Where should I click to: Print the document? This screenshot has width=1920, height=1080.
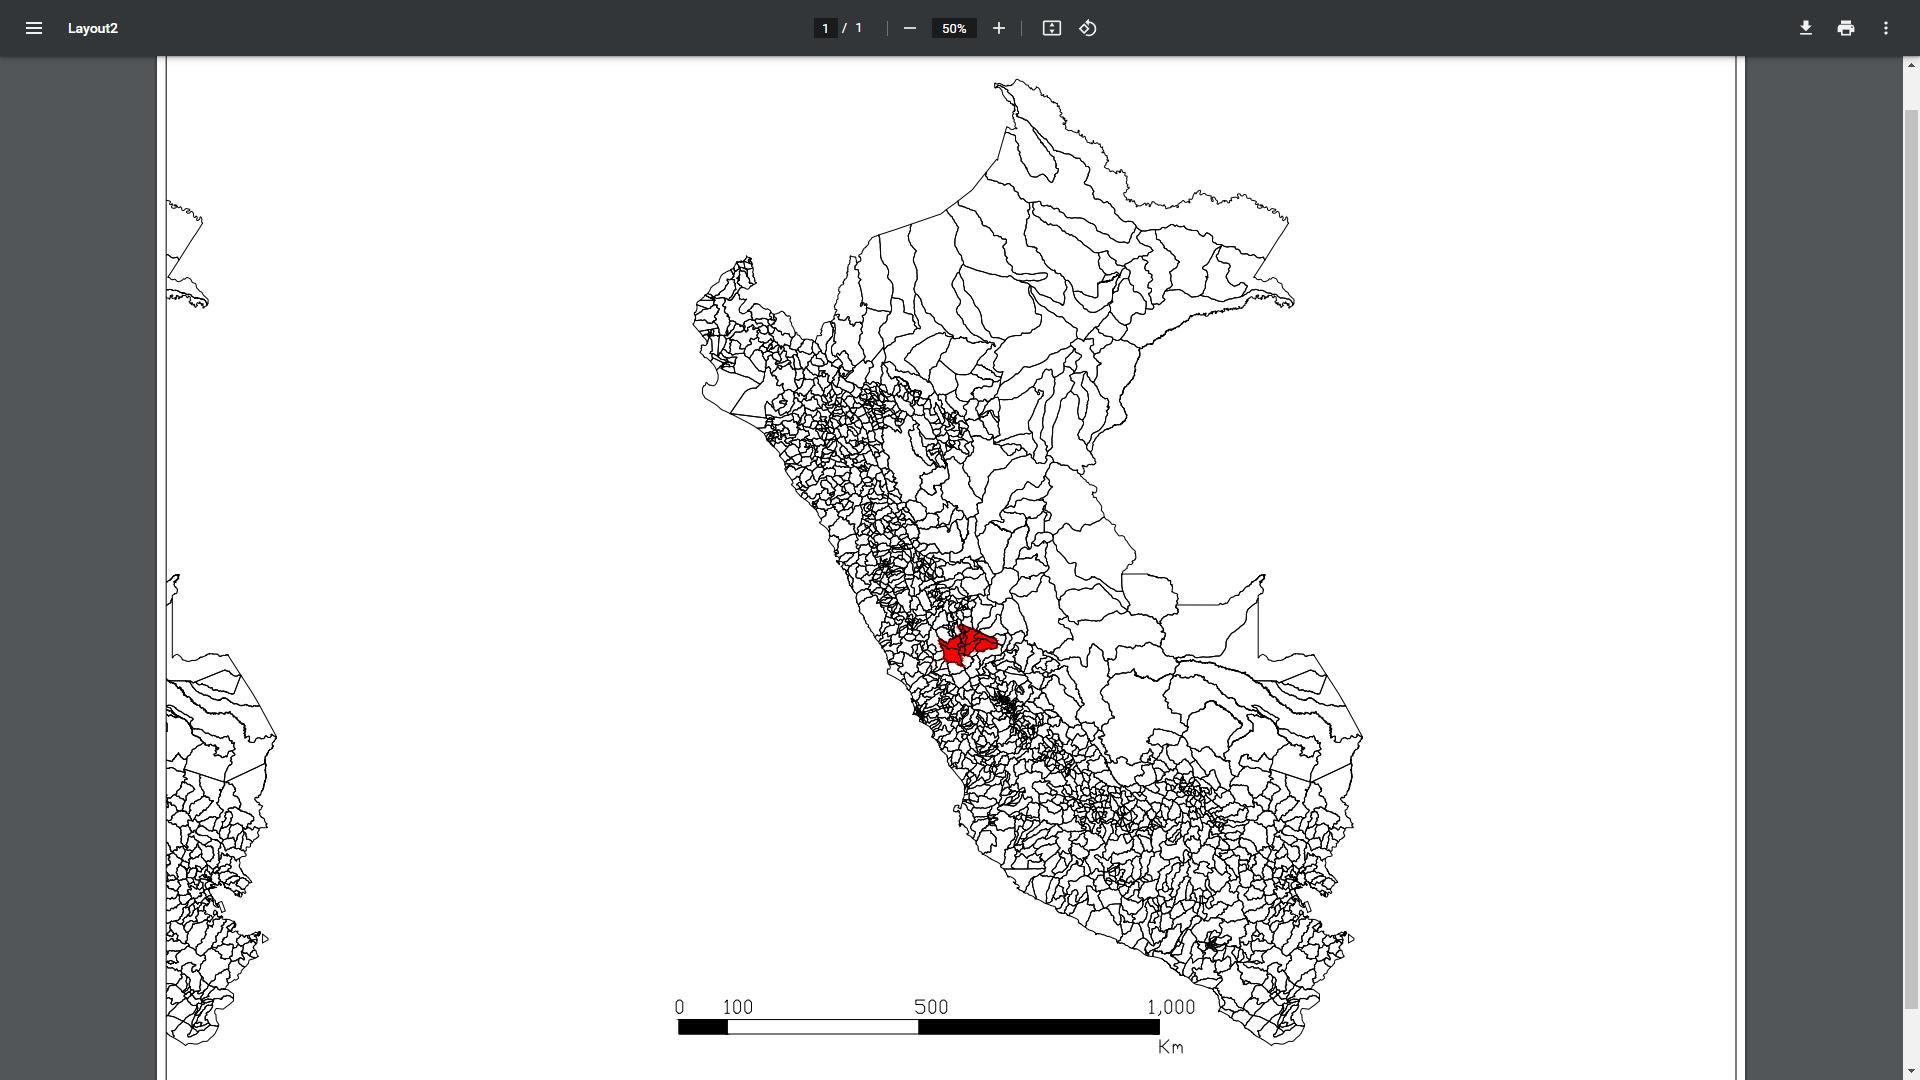1845,28
